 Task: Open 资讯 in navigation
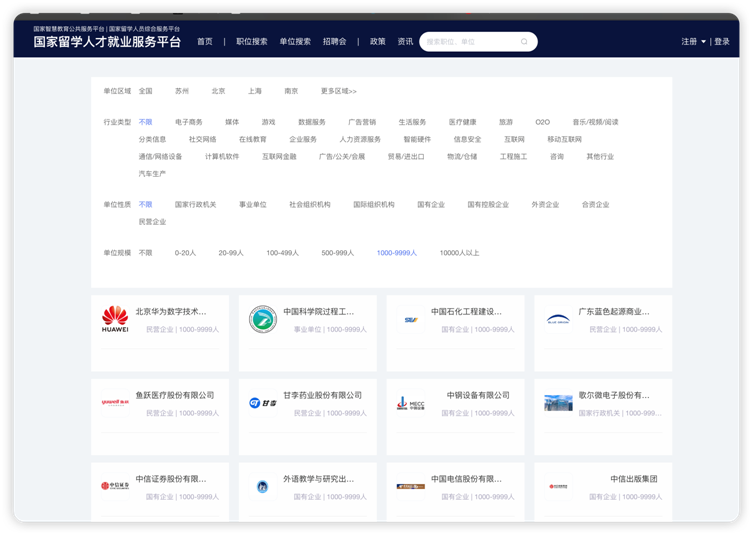point(405,42)
